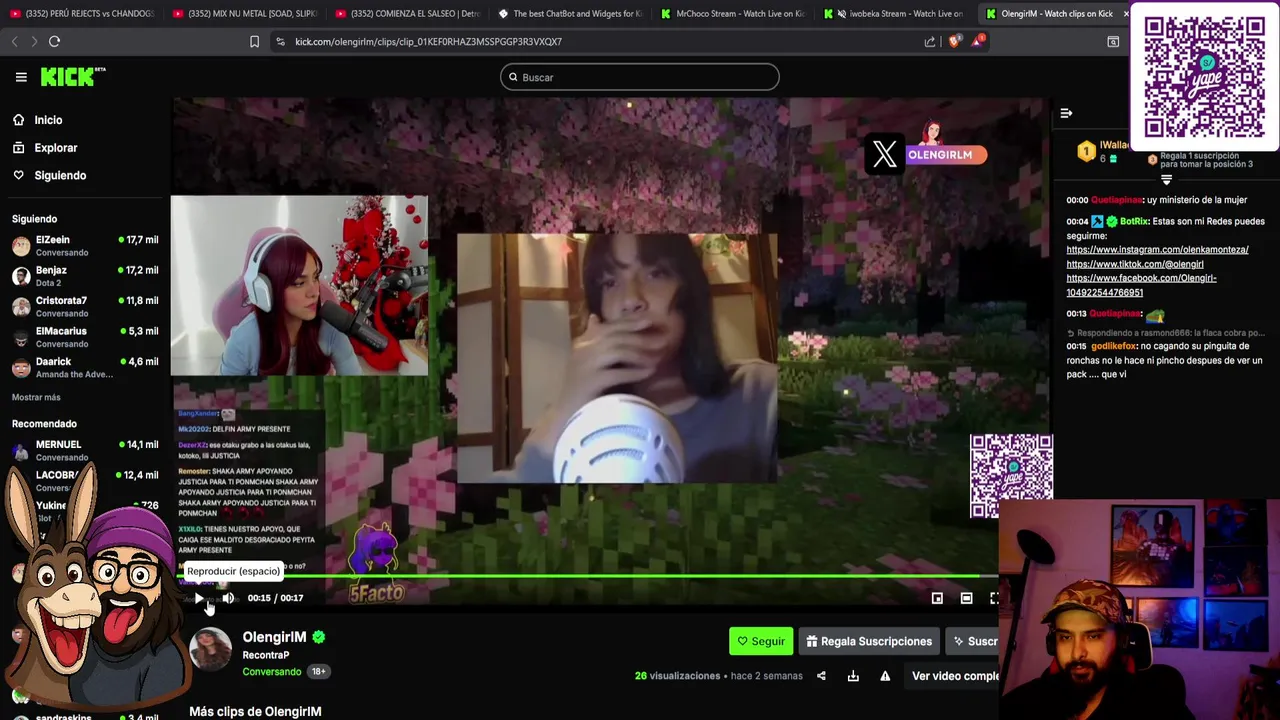
Task: Open the browser sidebar panel icon
Action: pyautogui.click(x=1113, y=41)
